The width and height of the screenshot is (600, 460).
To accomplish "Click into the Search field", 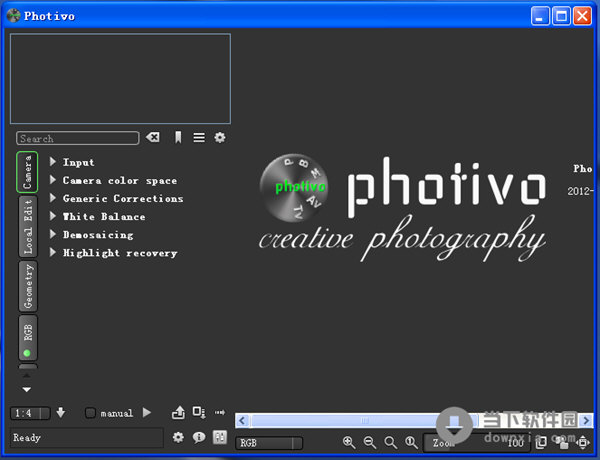I will click(78, 138).
